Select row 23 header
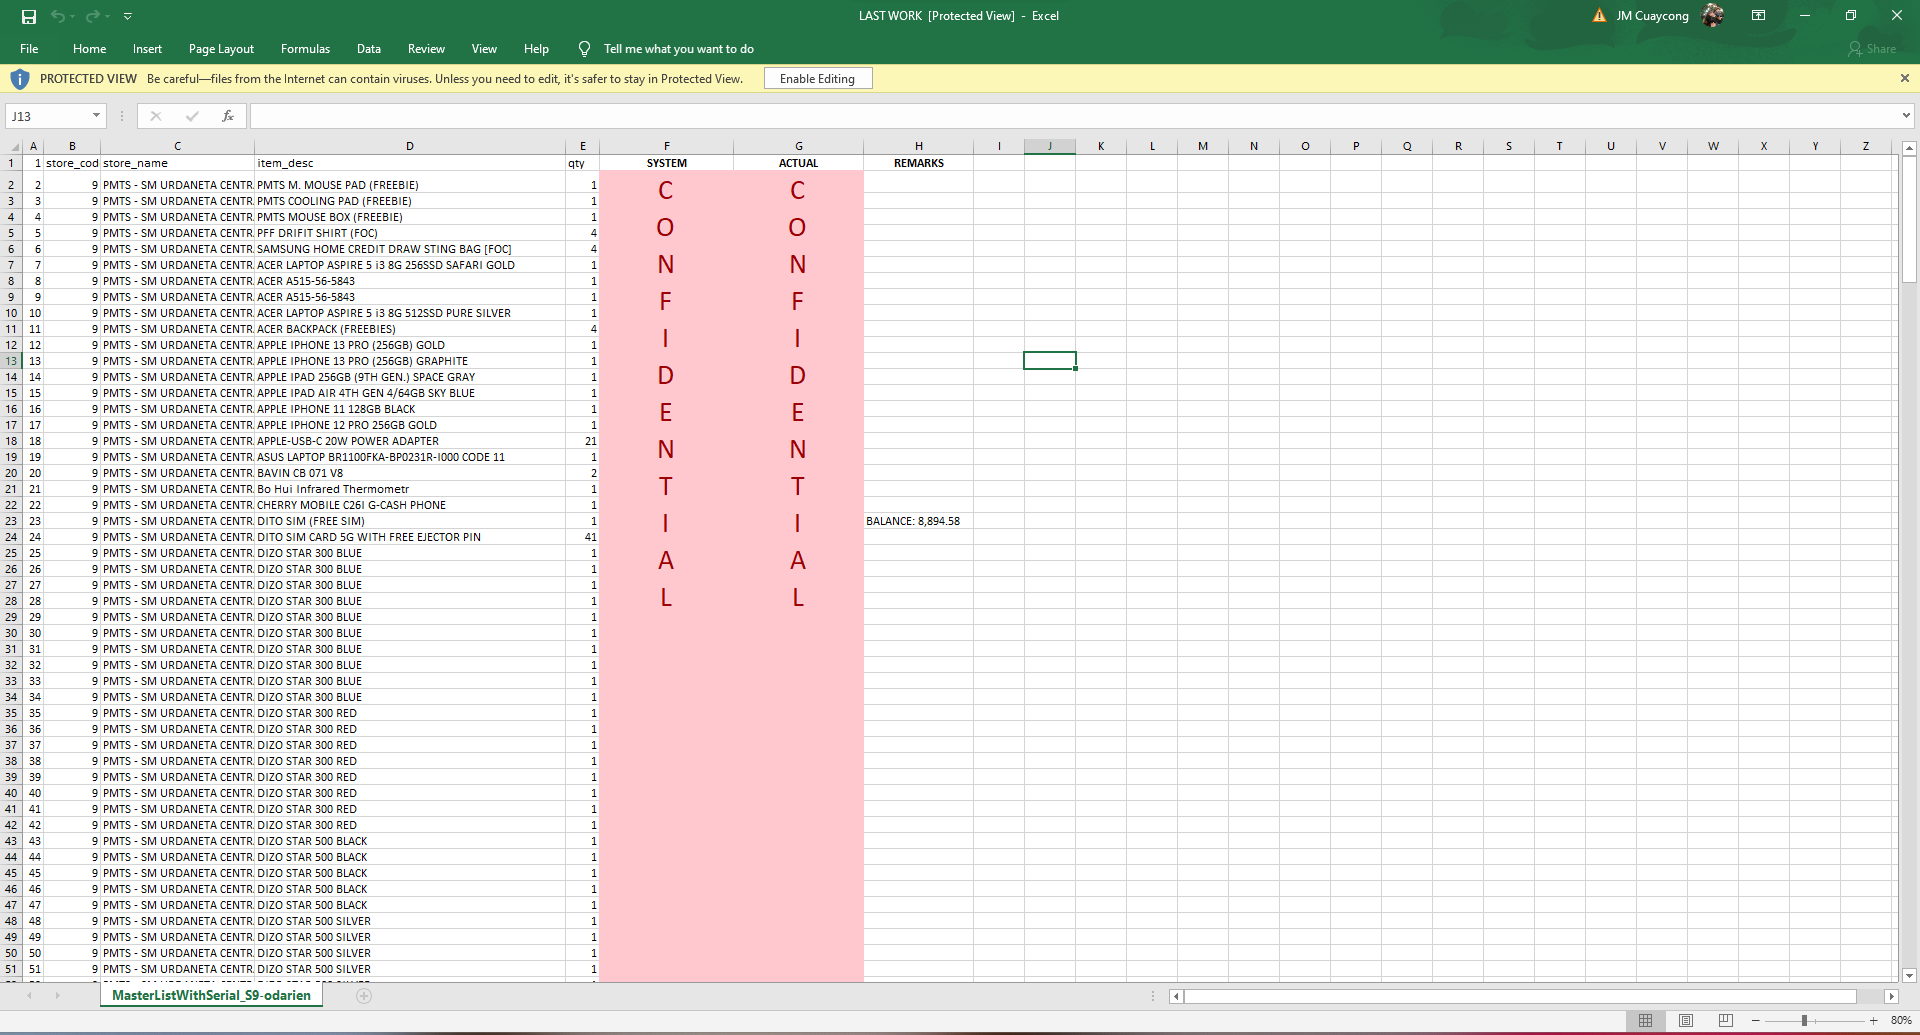The width and height of the screenshot is (1920, 1035). click(12, 521)
